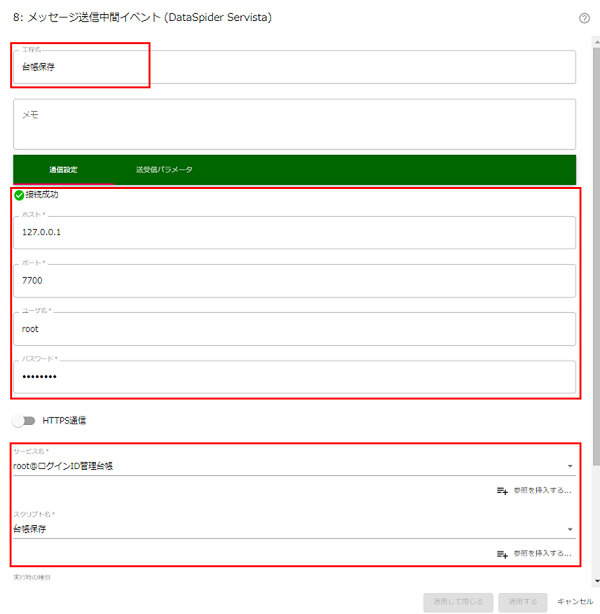The image size is (600, 614).
Task: Click the insert-reference icon below サービス名
Action: pyautogui.click(x=502, y=490)
